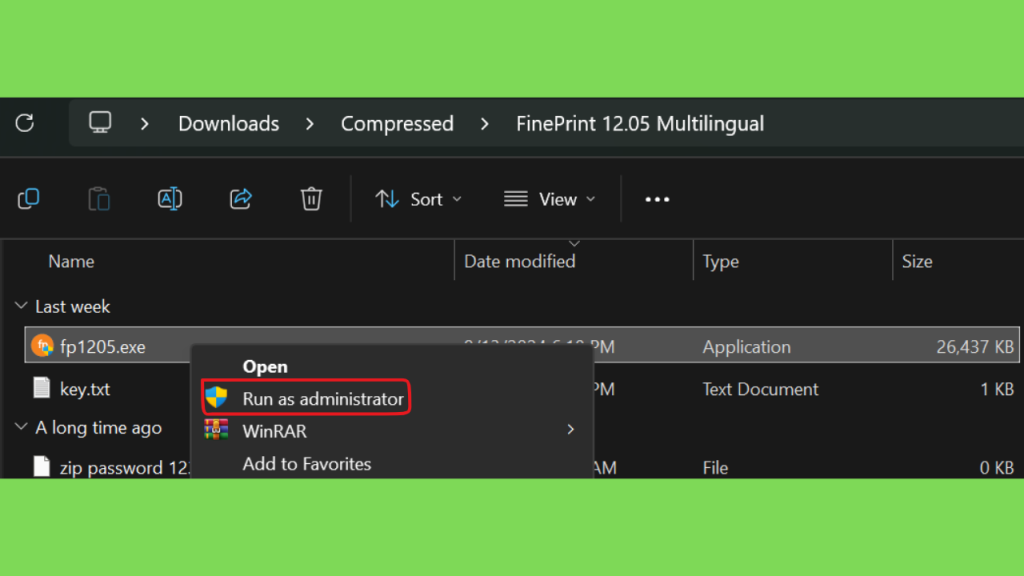The height and width of the screenshot is (576, 1024).
Task: Collapse the A long time ago group
Action: click(21, 427)
